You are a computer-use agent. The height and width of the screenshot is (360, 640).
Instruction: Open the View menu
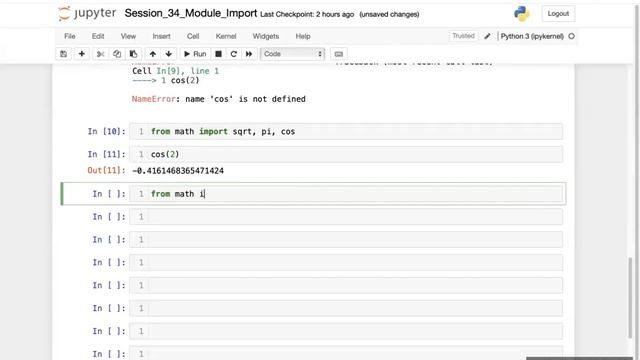128,36
